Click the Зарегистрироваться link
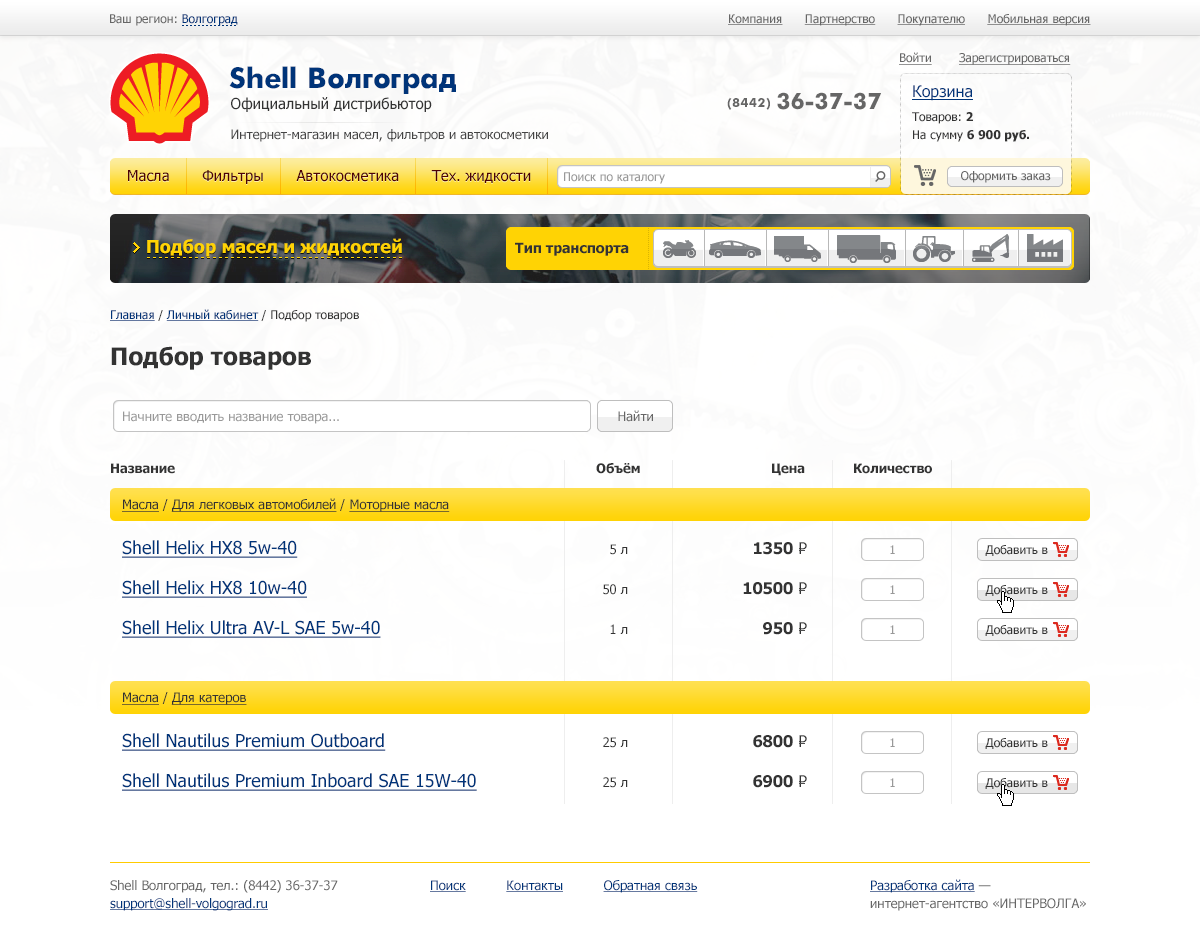Image resolution: width=1200 pixels, height=936 pixels. [1014, 58]
